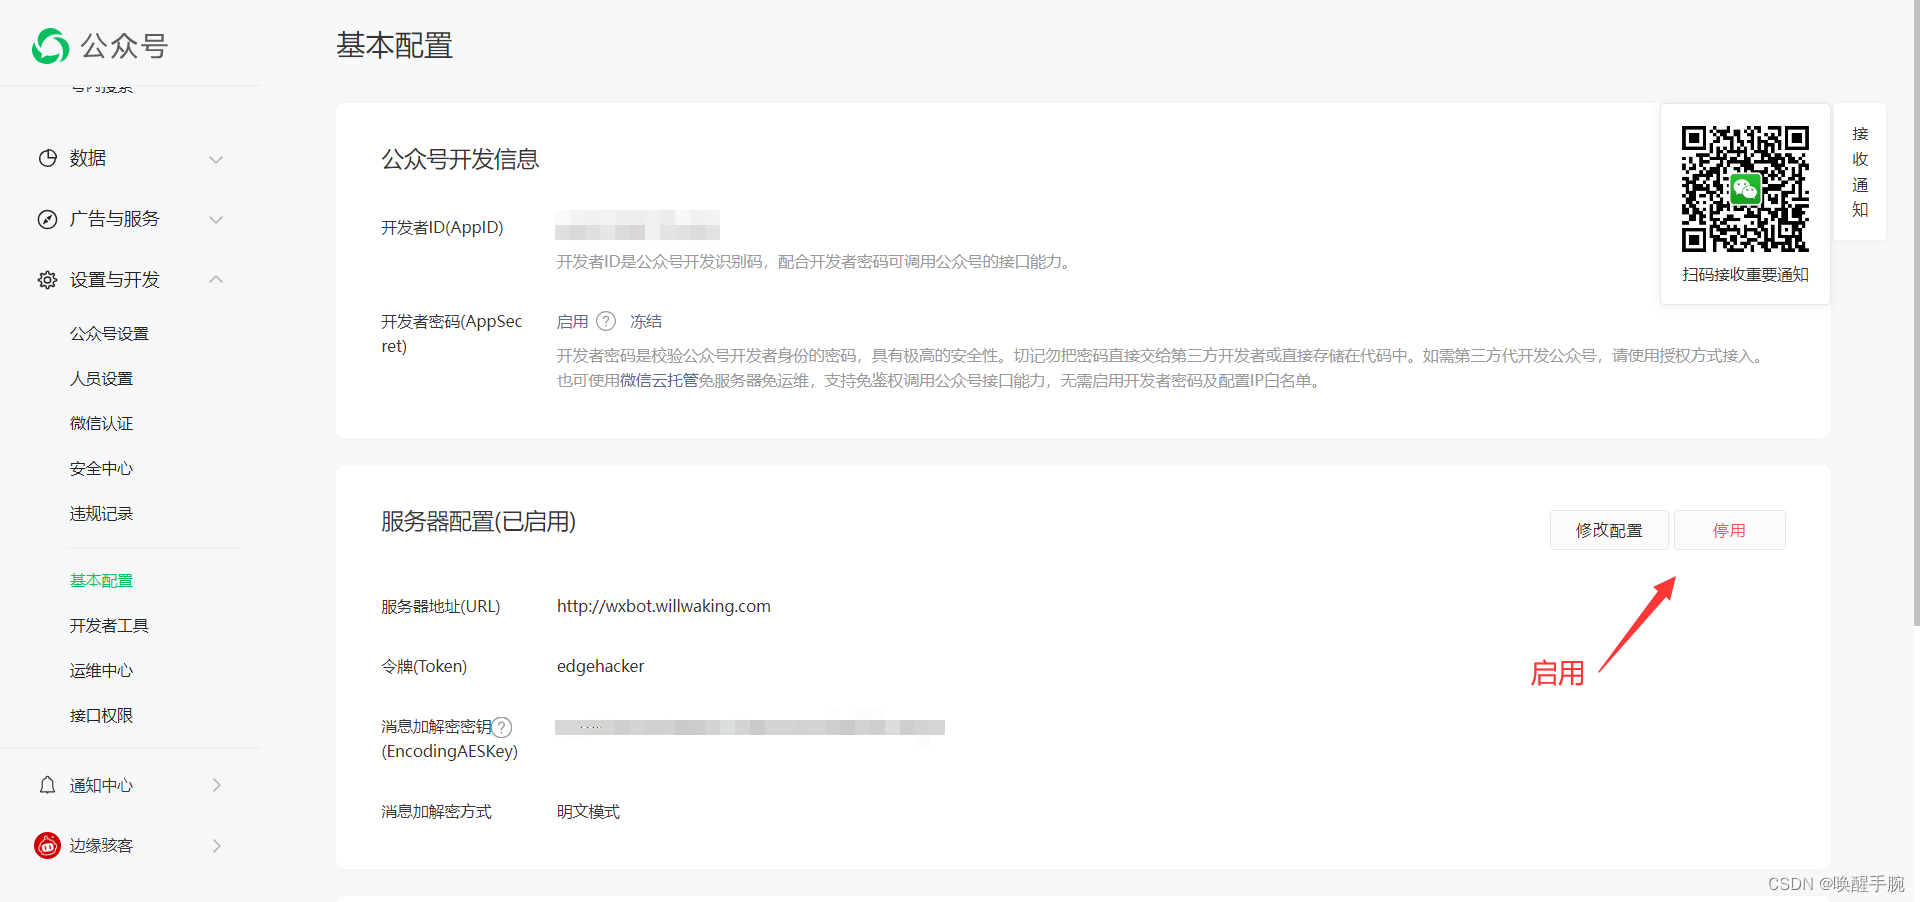
Task: Open 开发者工具 in sidebar
Action: (109, 625)
